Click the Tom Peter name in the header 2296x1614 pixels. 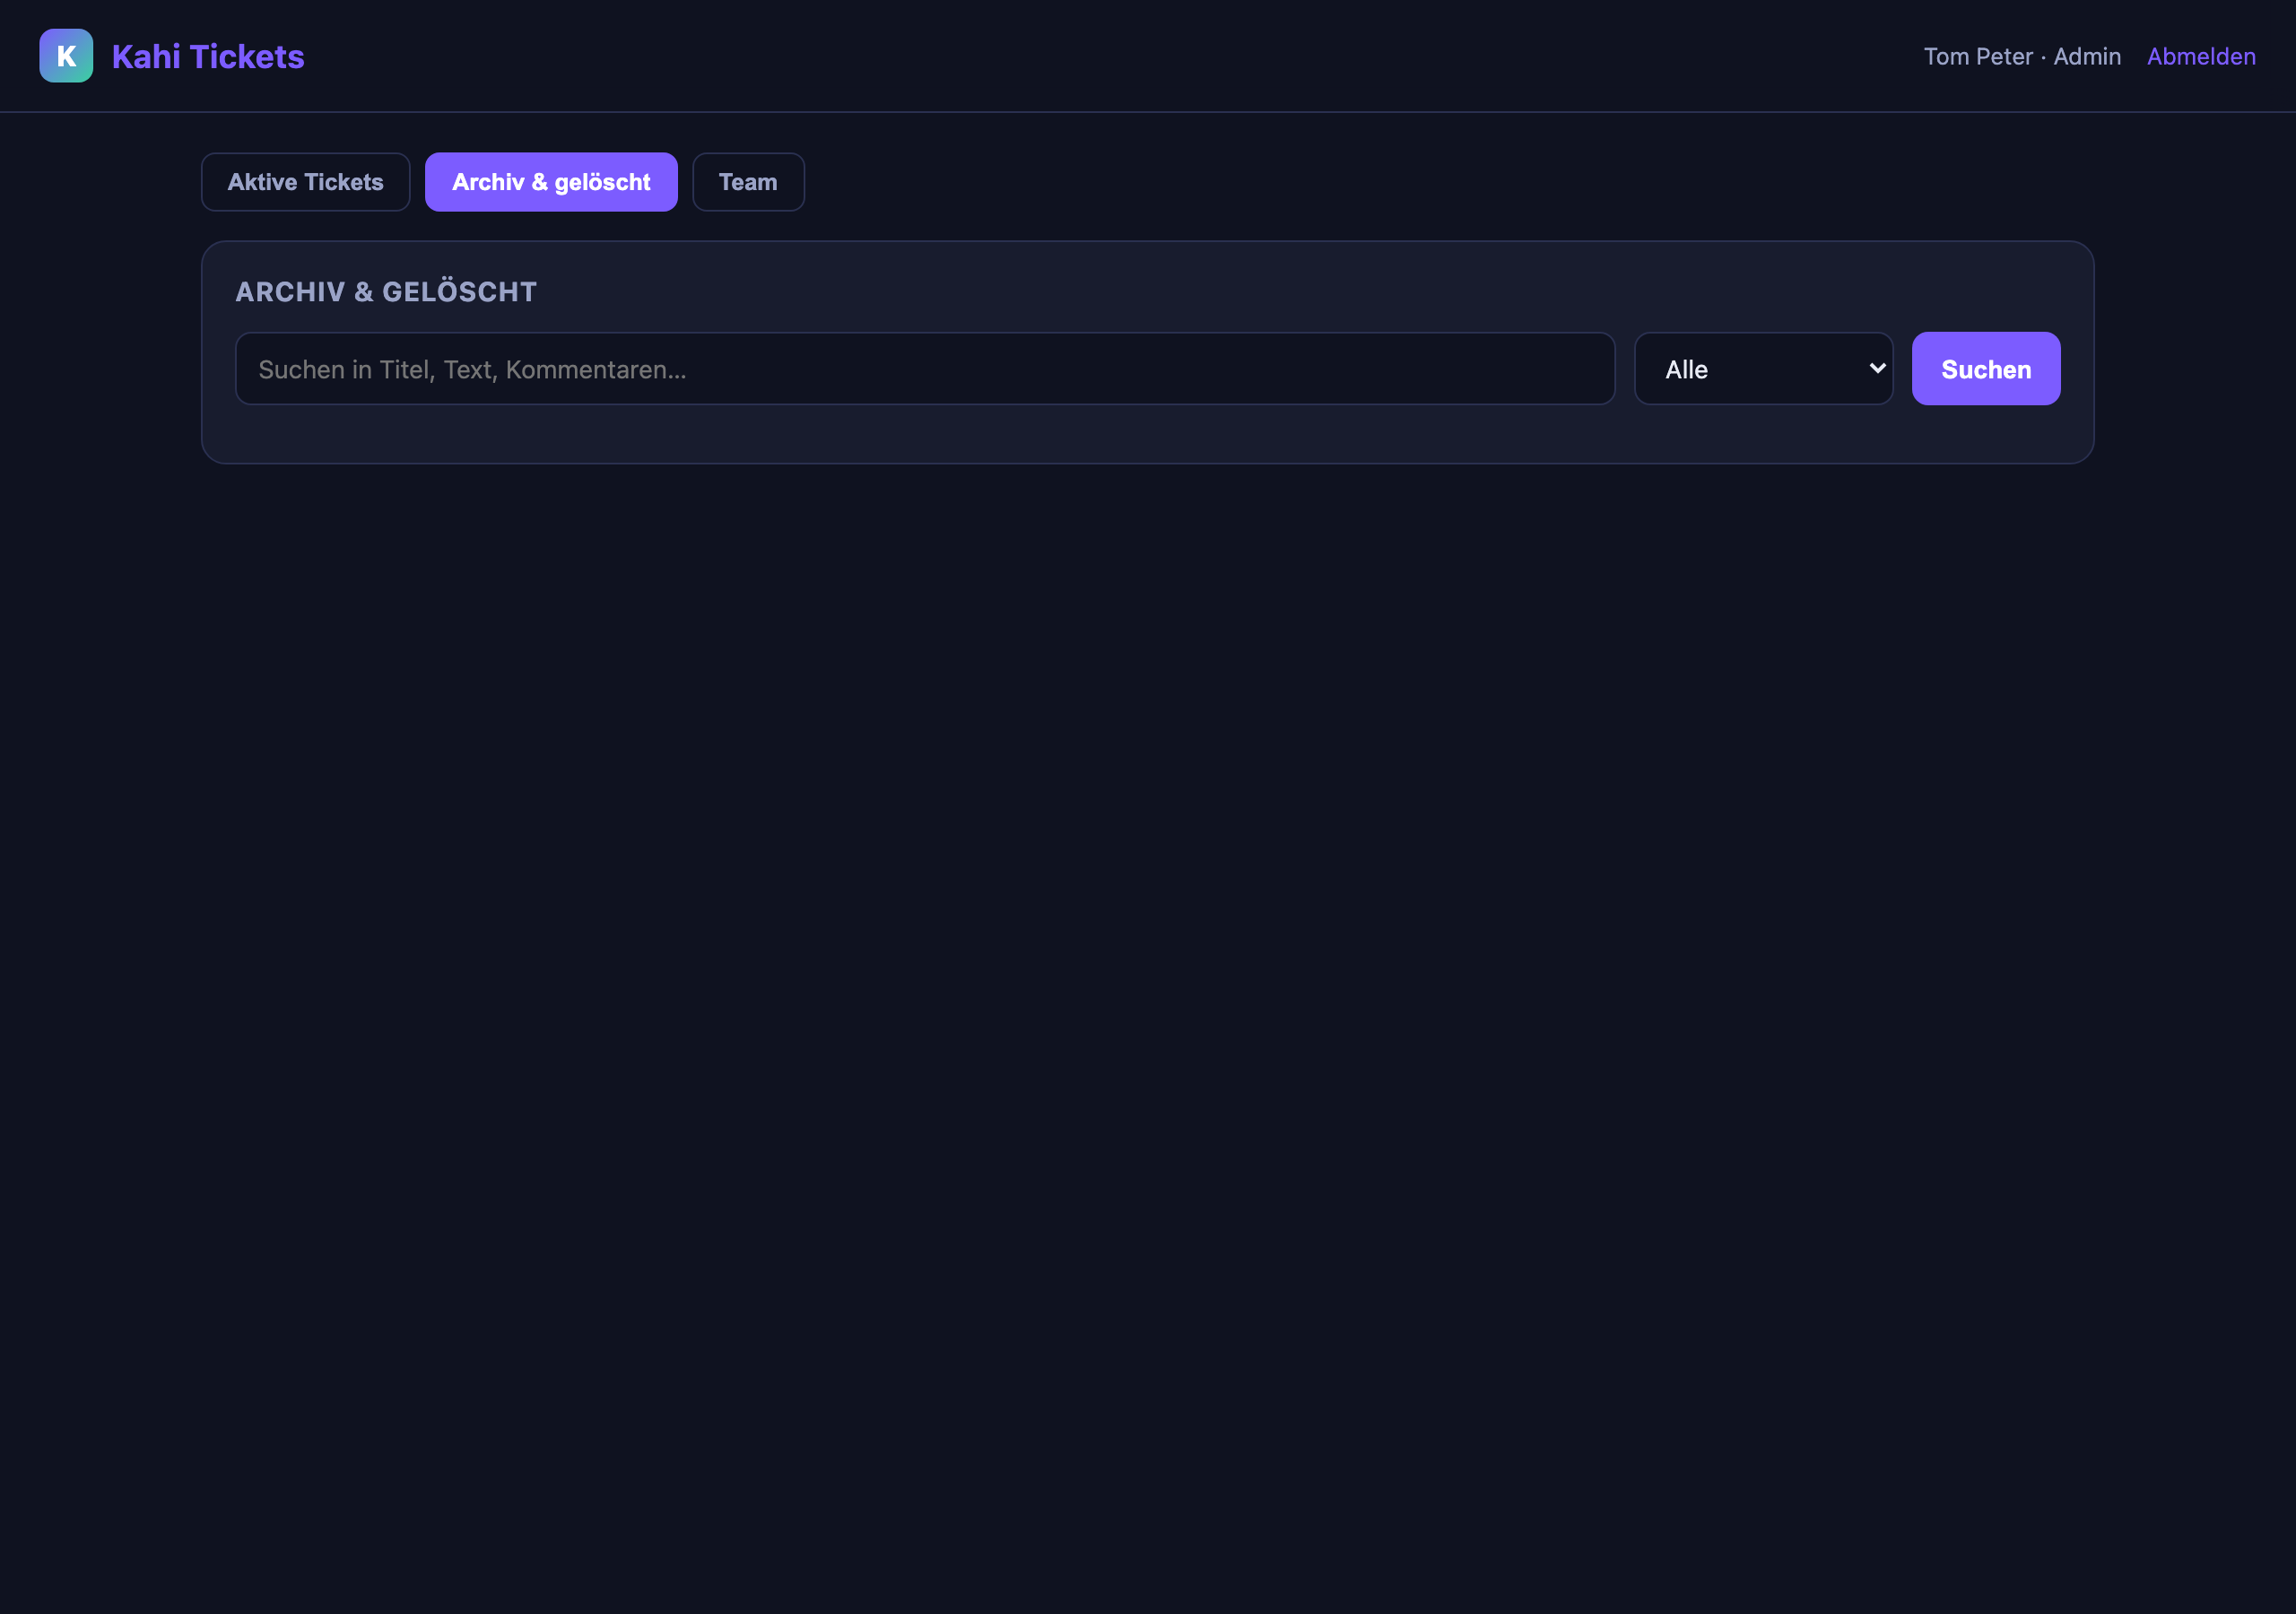coord(1978,56)
